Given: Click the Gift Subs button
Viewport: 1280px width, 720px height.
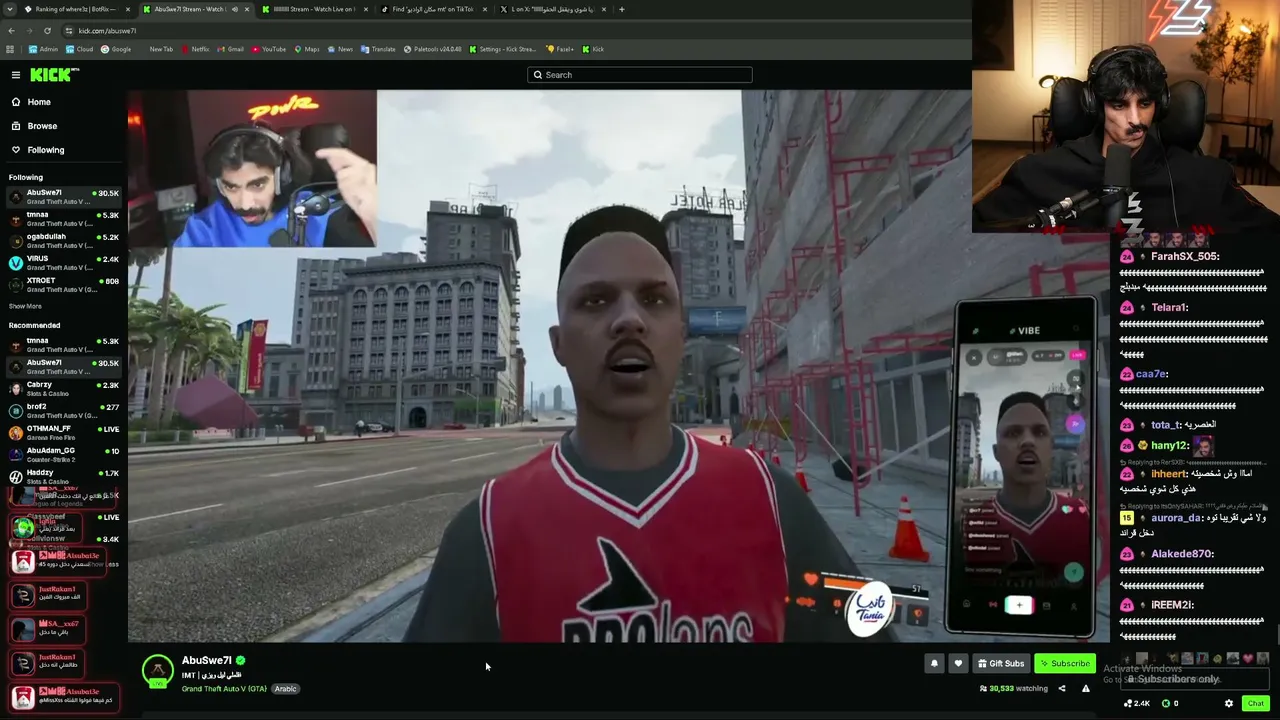Looking at the screenshot, I should point(1001,663).
